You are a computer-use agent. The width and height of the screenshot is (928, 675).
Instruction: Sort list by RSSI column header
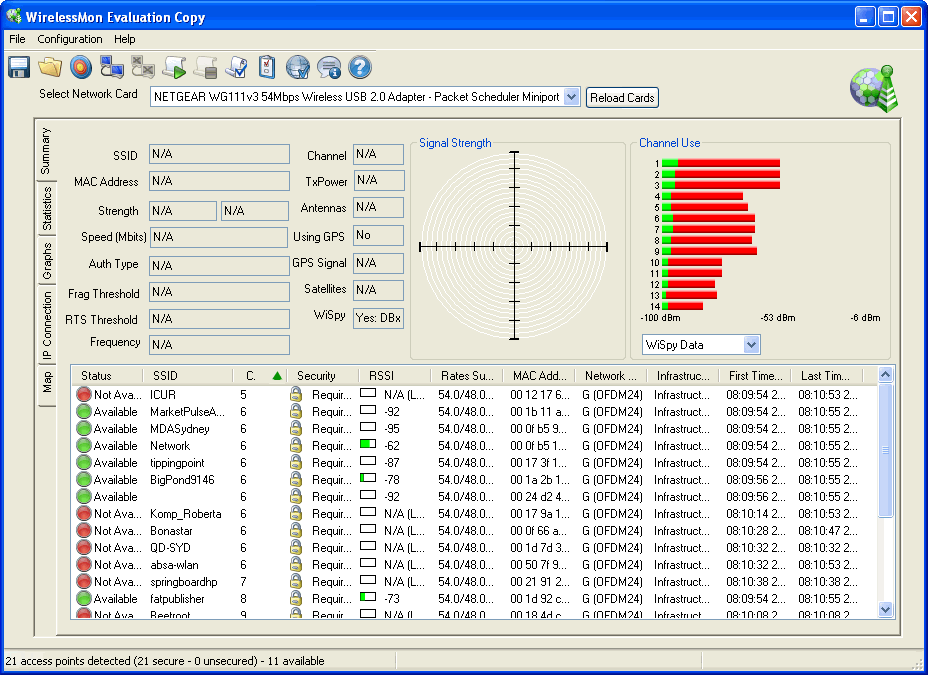click(x=395, y=376)
